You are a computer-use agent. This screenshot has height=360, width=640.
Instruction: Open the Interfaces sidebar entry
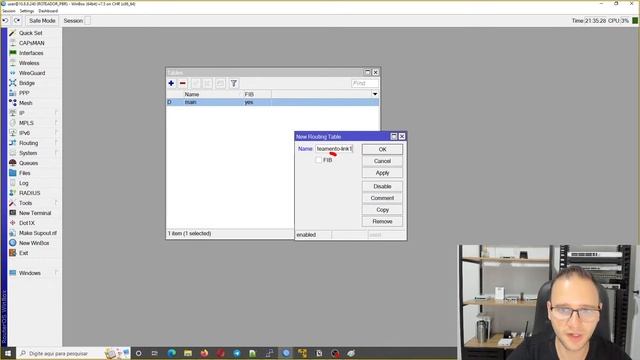click(31, 53)
